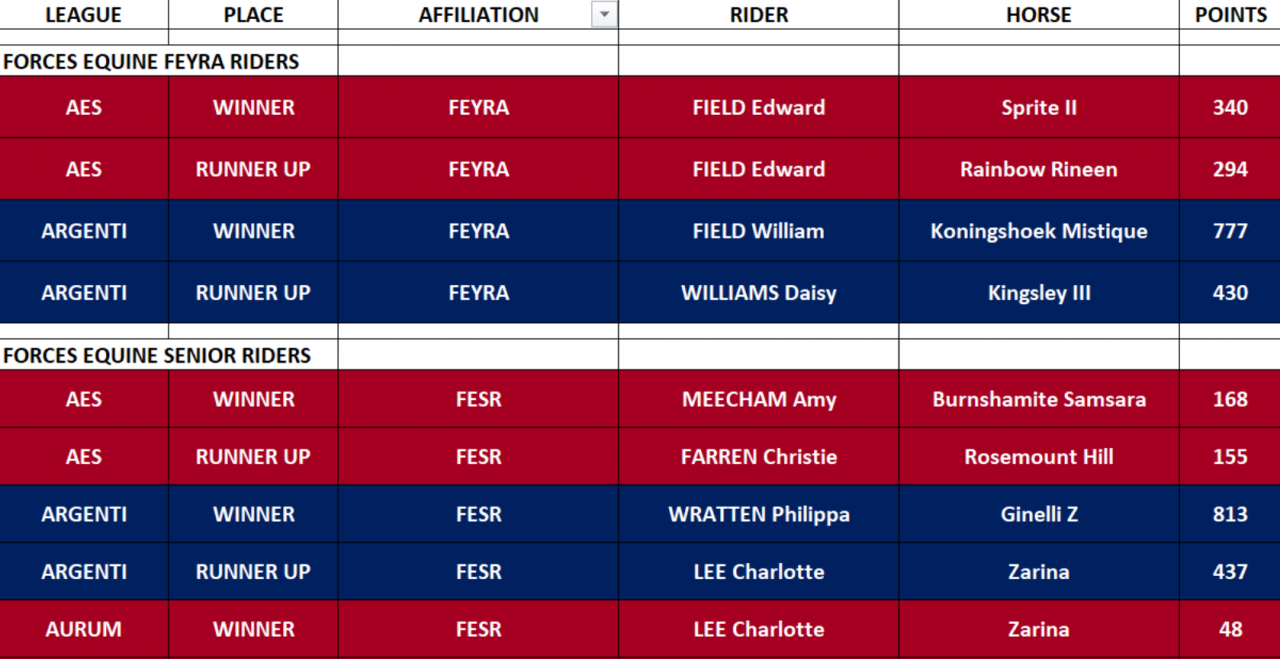The image size is (1280, 659).
Task: Select the points cell showing 813
Action: click(x=1230, y=514)
